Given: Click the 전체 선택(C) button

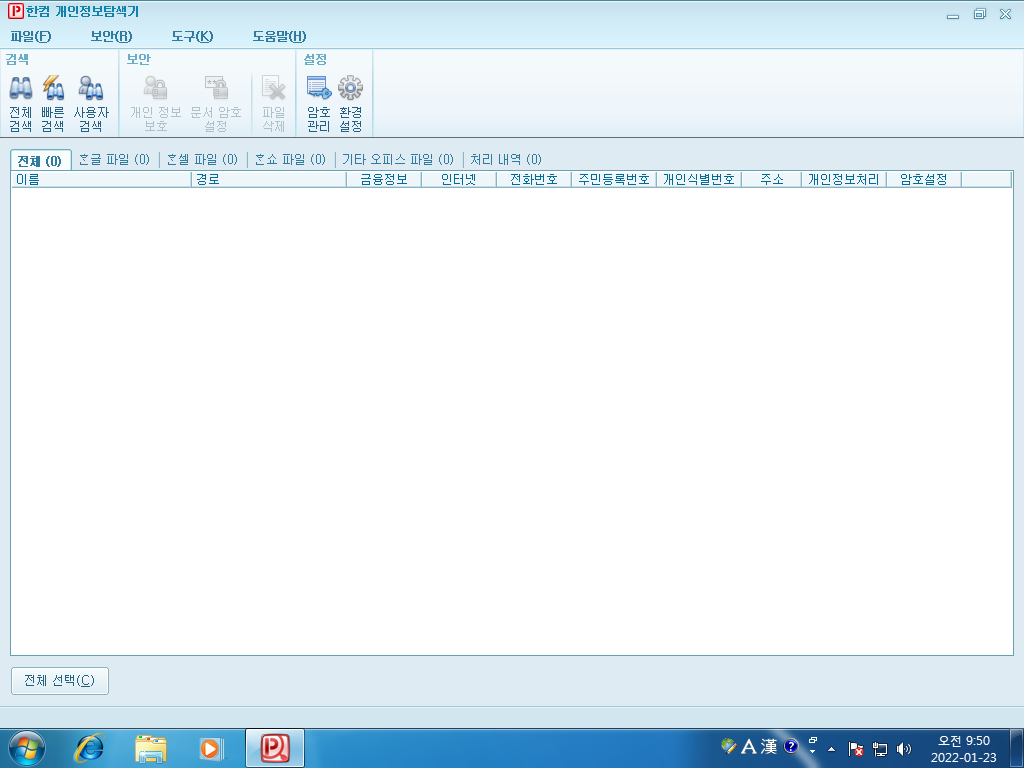Looking at the screenshot, I should pyautogui.click(x=59, y=680).
